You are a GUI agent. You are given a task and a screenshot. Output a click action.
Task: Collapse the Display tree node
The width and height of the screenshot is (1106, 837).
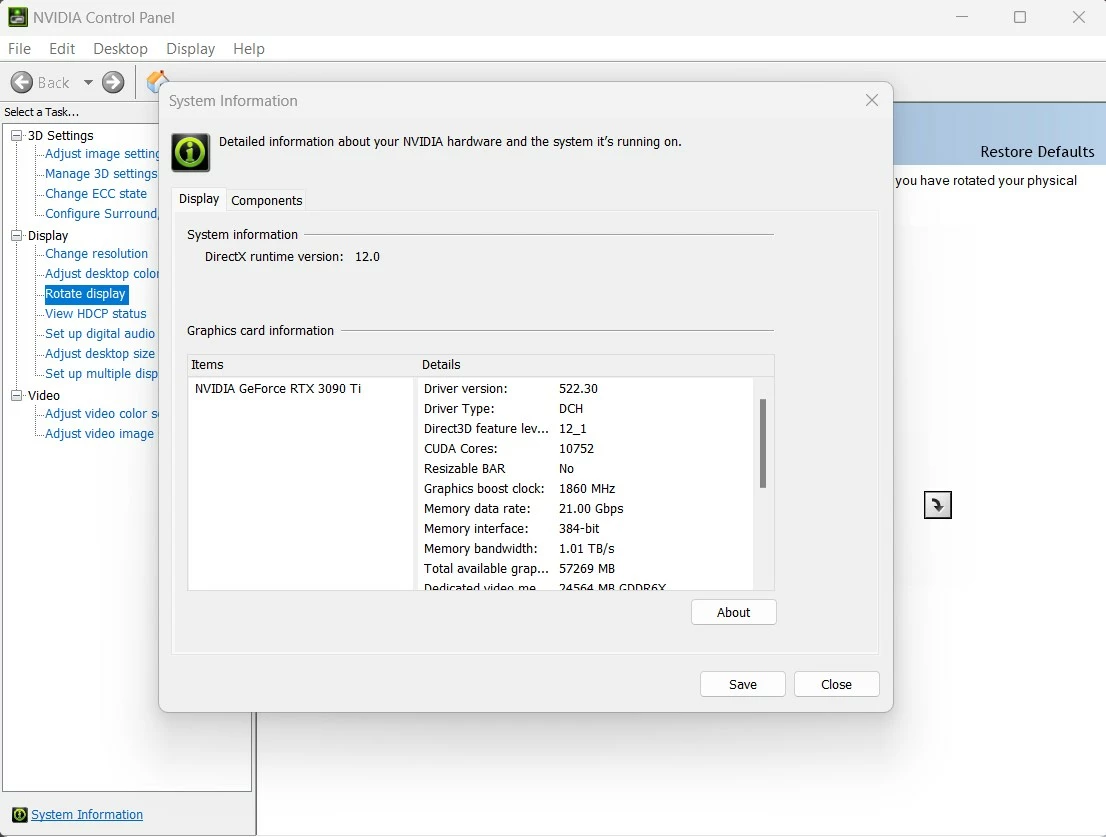pyautogui.click(x=16, y=236)
